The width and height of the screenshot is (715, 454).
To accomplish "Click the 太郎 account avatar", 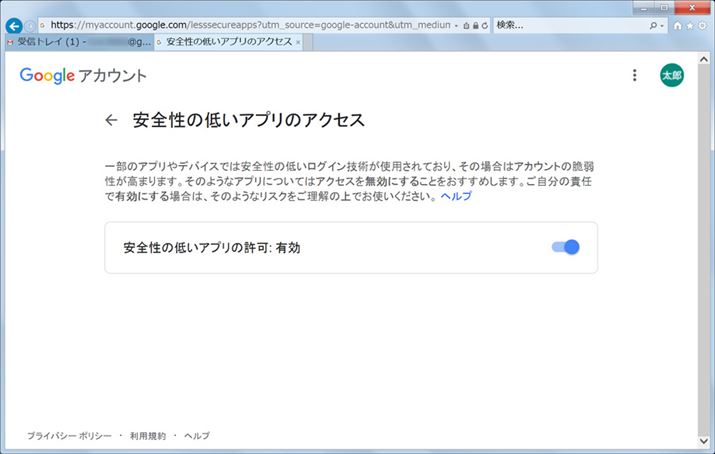I will (672, 75).
